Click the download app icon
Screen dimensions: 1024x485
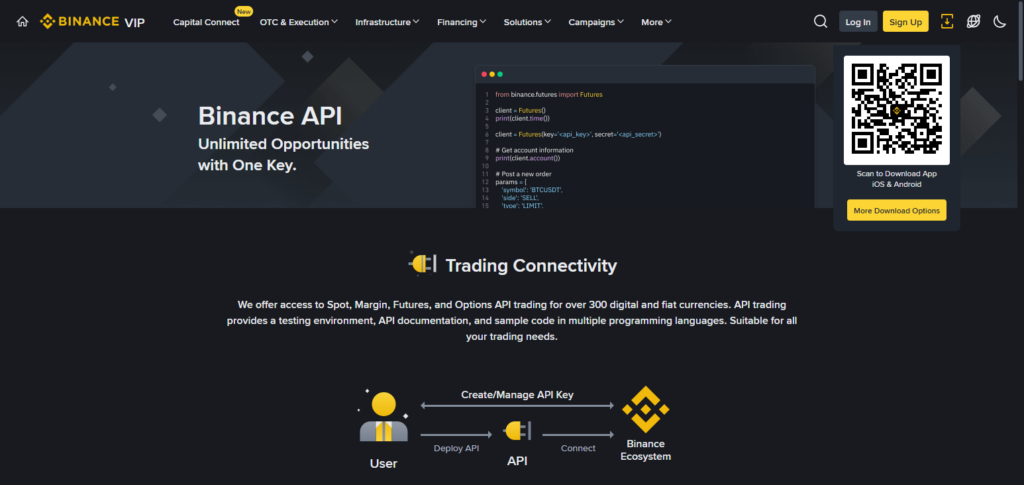(947, 22)
